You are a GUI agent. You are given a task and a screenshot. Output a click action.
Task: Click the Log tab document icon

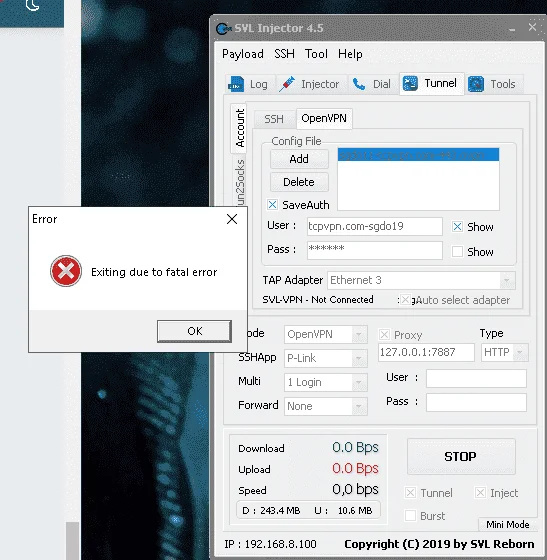pos(236,84)
